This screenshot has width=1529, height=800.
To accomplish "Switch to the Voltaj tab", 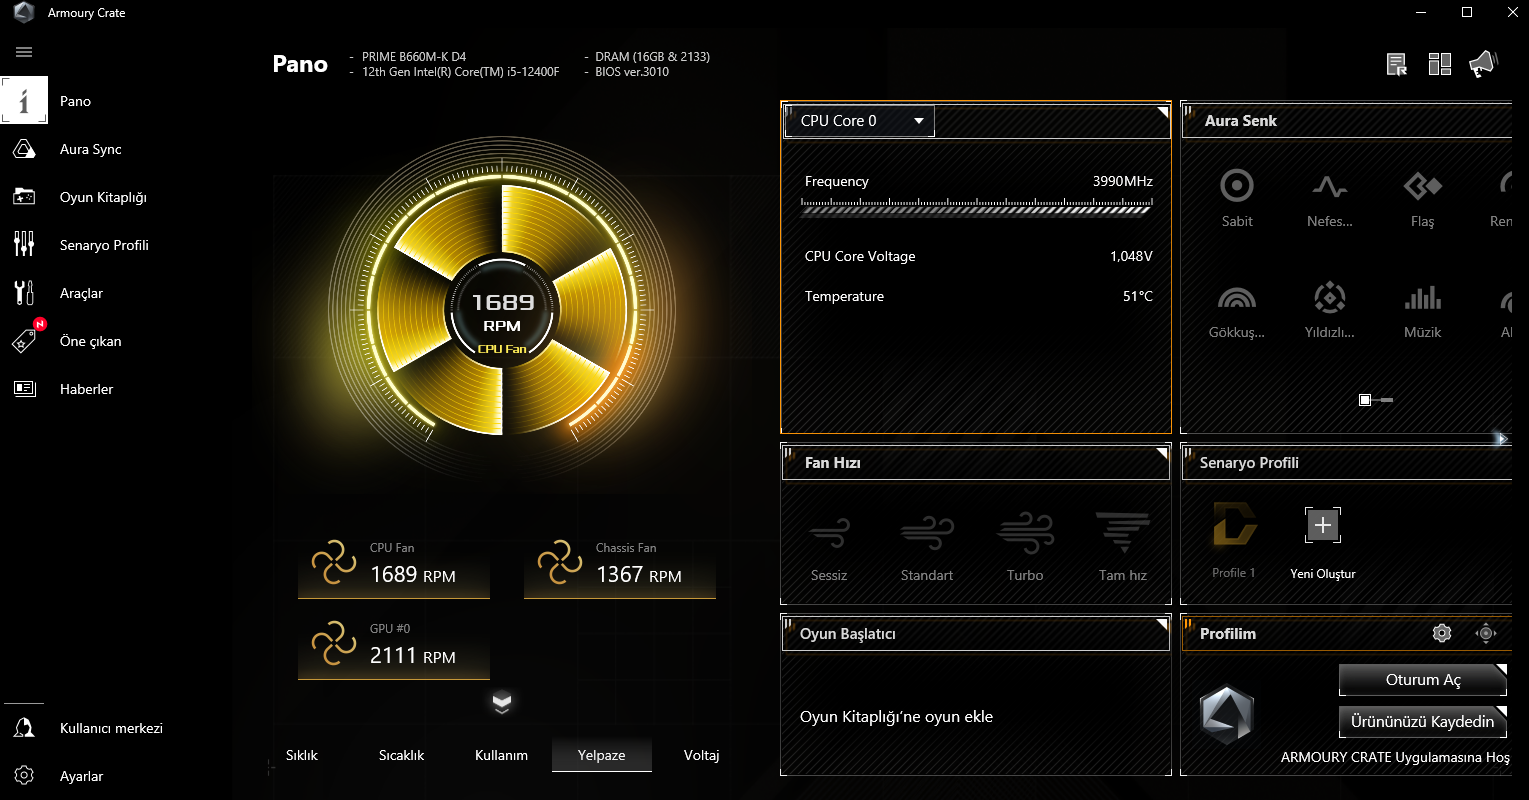I will [x=701, y=755].
